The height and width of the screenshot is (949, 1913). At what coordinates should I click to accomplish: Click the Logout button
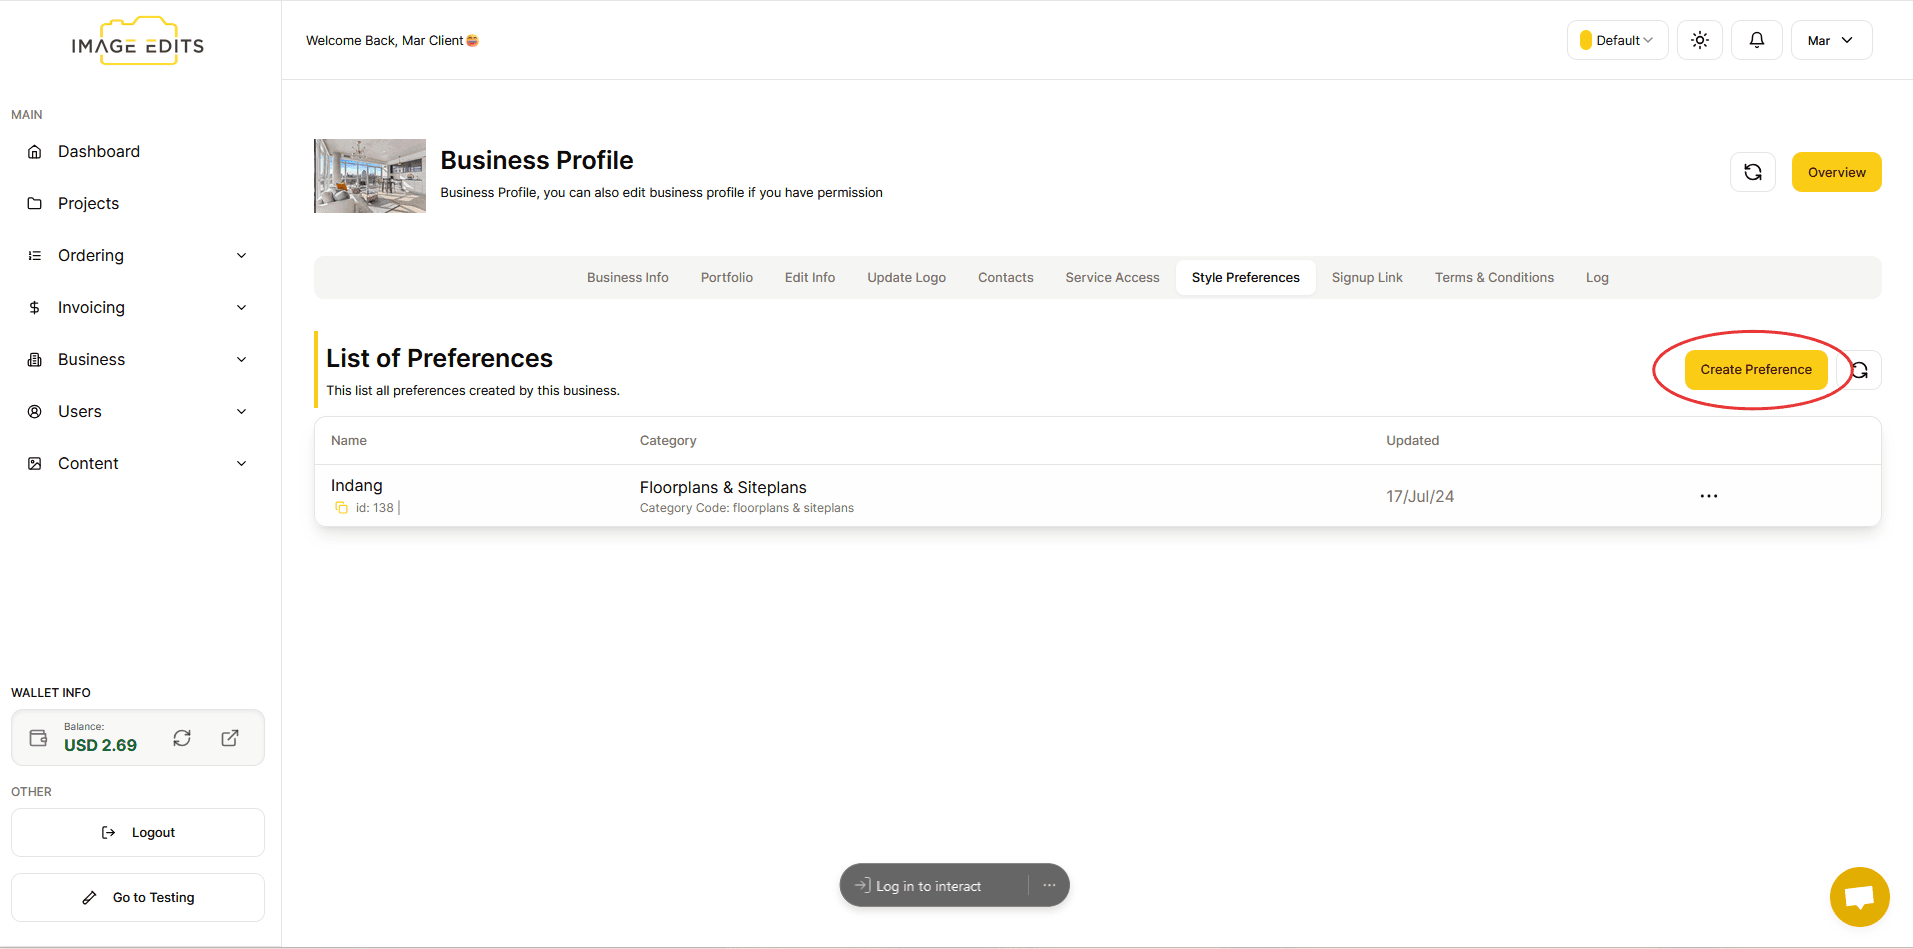[x=137, y=831]
